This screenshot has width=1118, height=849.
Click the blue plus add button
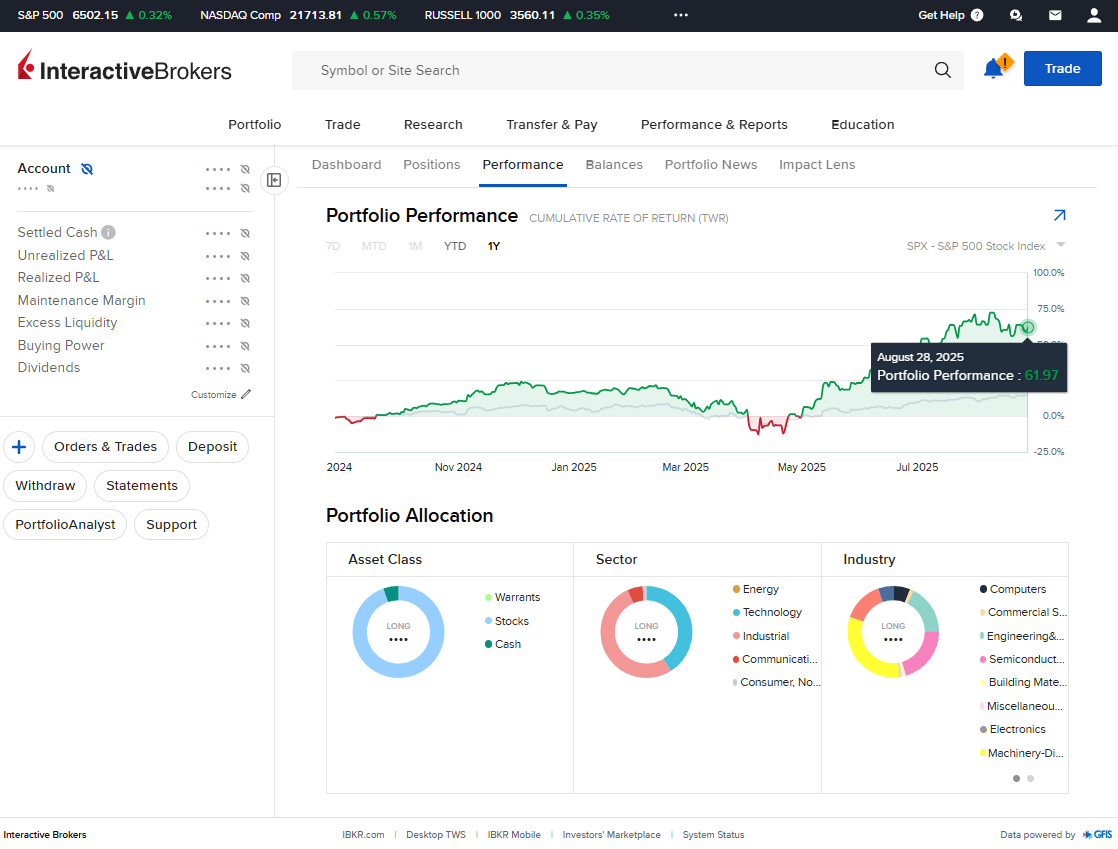pyautogui.click(x=19, y=447)
